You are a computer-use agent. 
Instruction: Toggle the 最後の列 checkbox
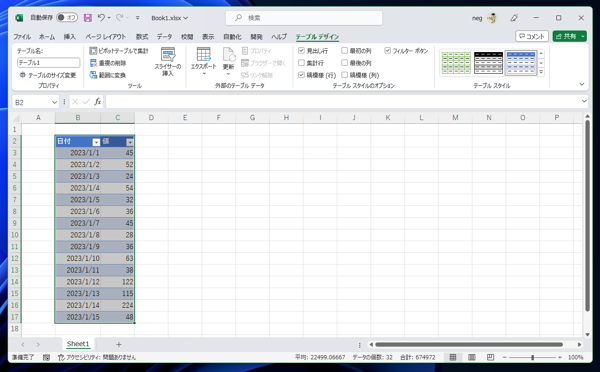click(344, 63)
